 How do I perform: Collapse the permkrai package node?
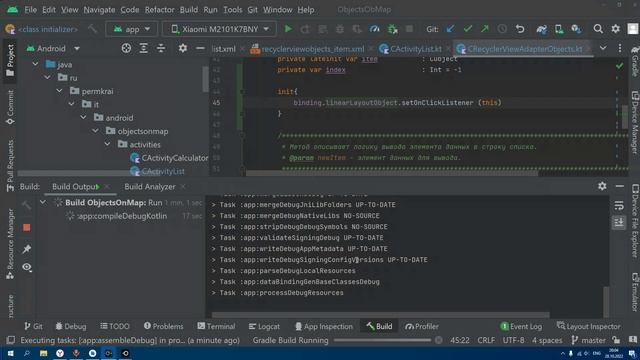tap(60, 91)
